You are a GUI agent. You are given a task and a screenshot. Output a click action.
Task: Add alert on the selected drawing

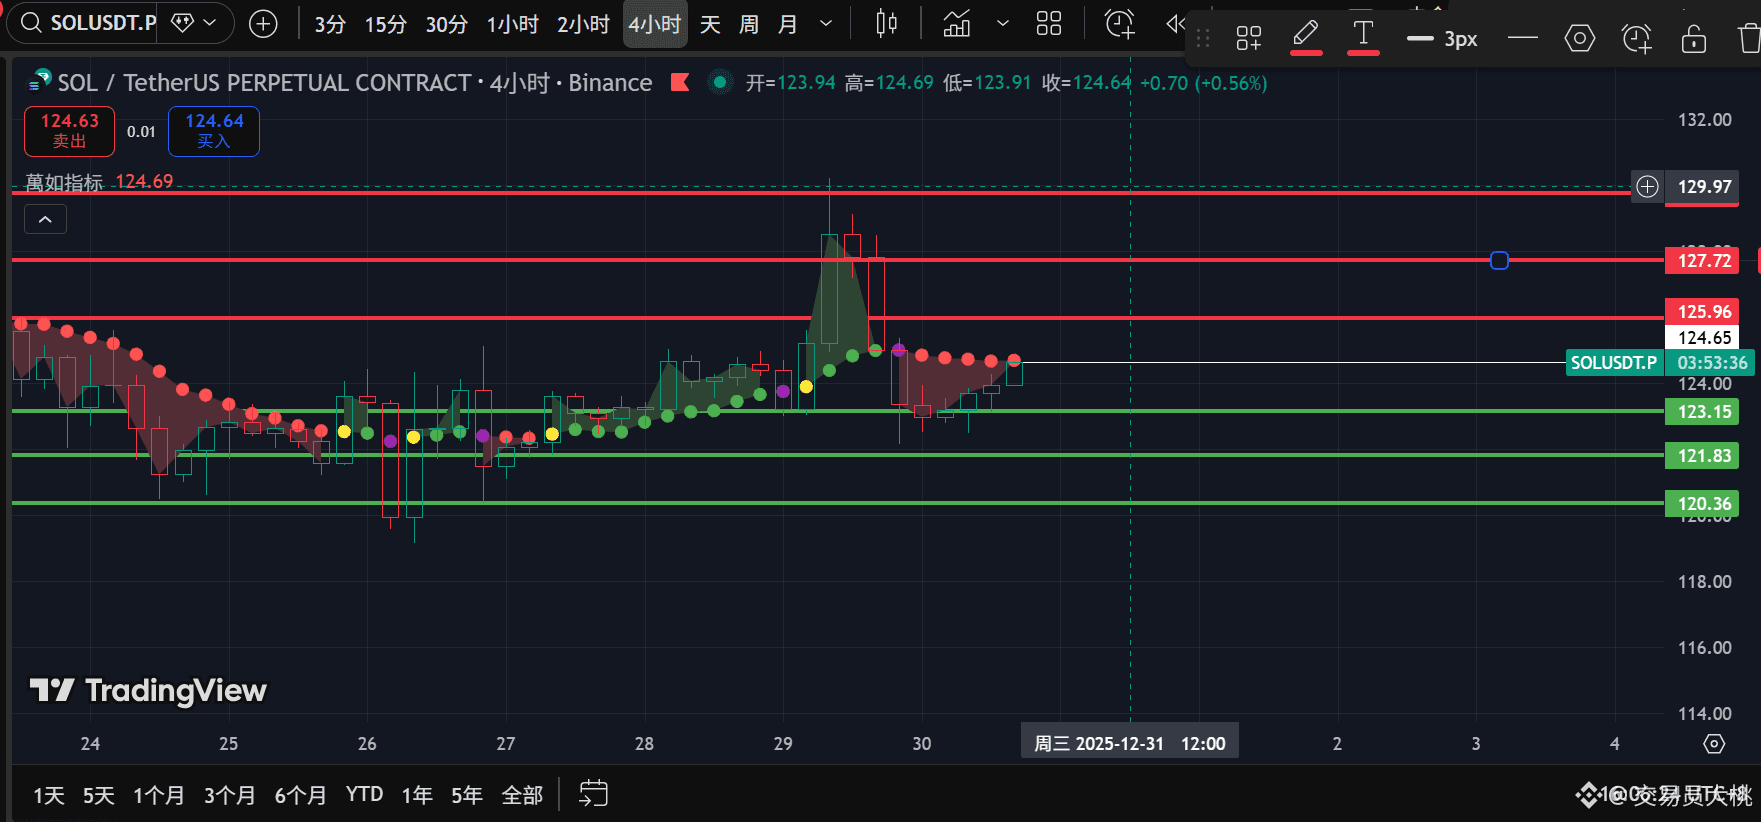1636,39
